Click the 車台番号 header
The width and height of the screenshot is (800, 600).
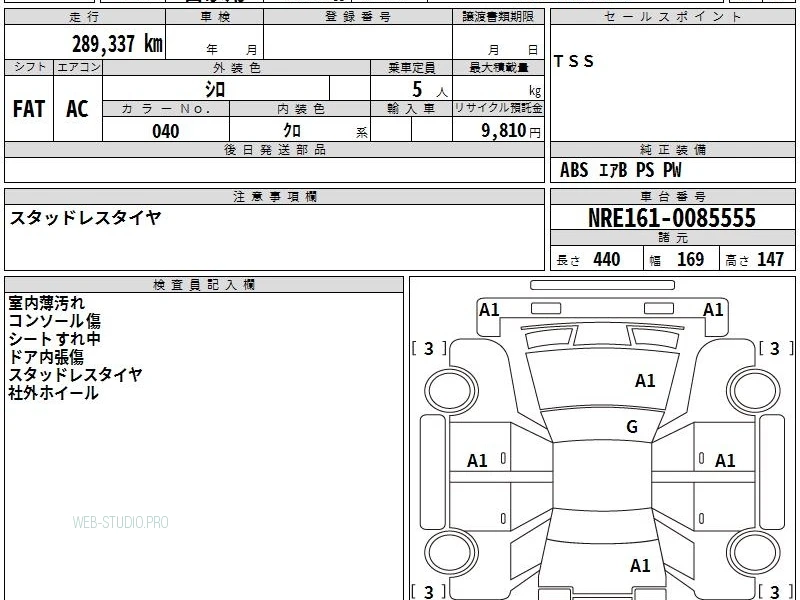pos(672,196)
